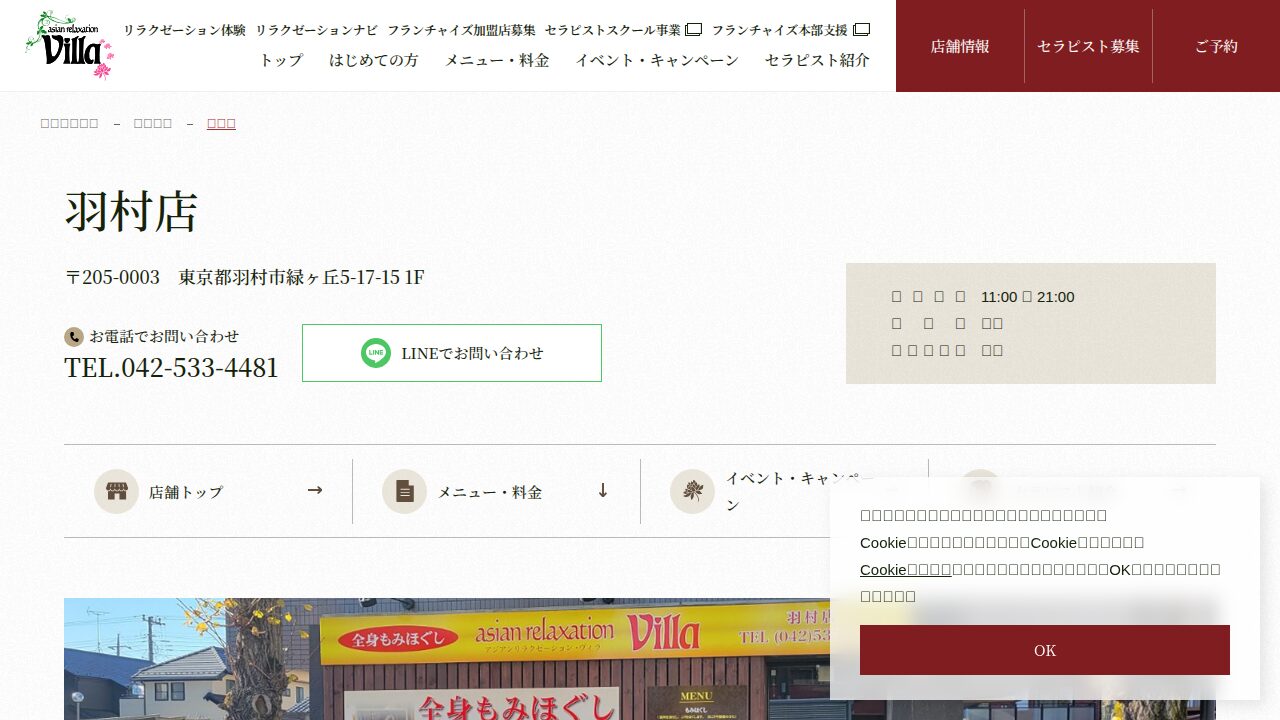Click right arrow next to 店舗トップ

315,490
